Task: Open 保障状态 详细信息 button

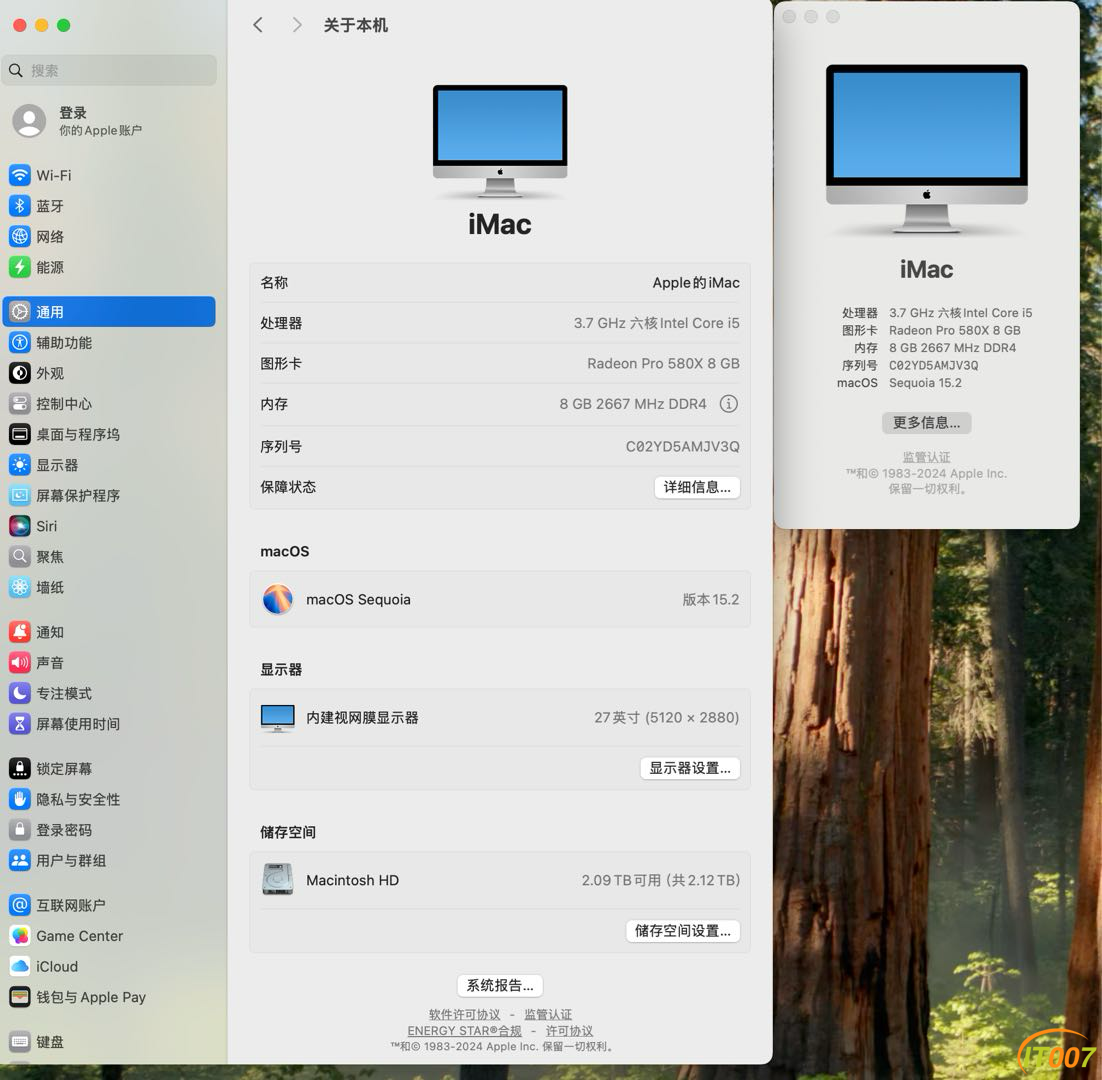Action: (697, 487)
